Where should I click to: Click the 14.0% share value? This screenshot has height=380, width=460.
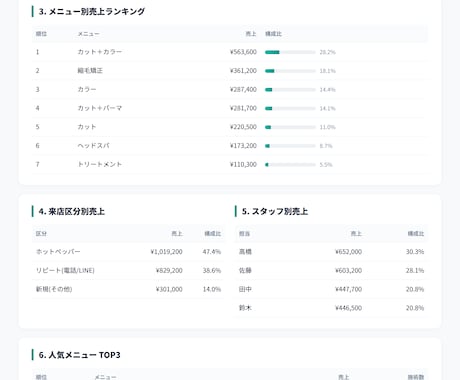212,289
